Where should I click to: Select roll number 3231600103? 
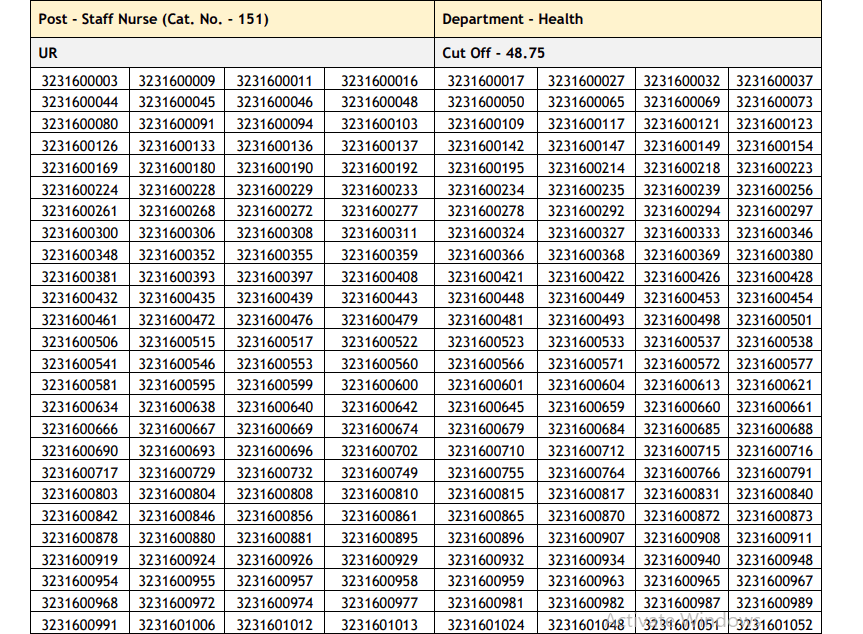(379, 124)
